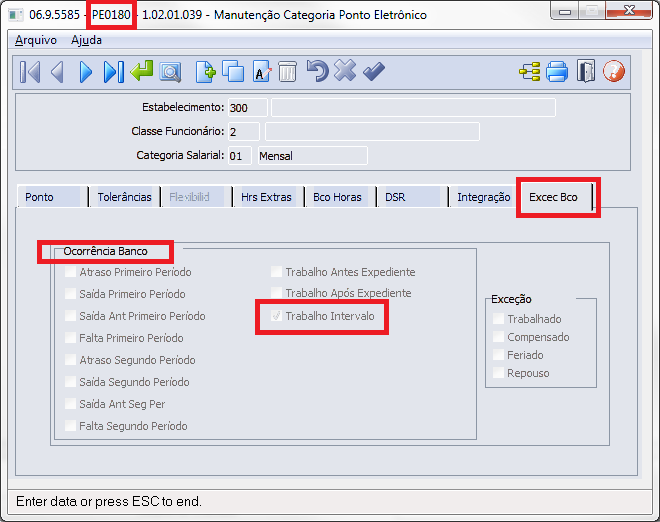Delete record with trash icon
Viewport: 660px width, 522px height.
(x=288, y=71)
